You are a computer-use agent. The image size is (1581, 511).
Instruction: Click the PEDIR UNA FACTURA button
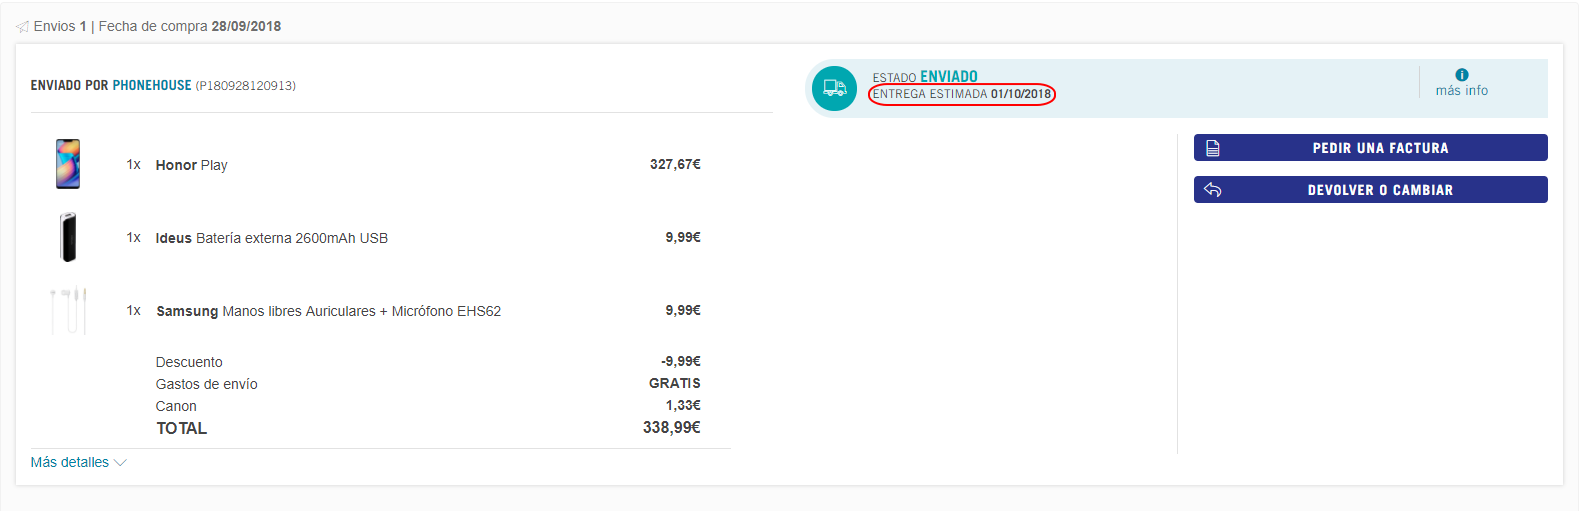(1371, 148)
